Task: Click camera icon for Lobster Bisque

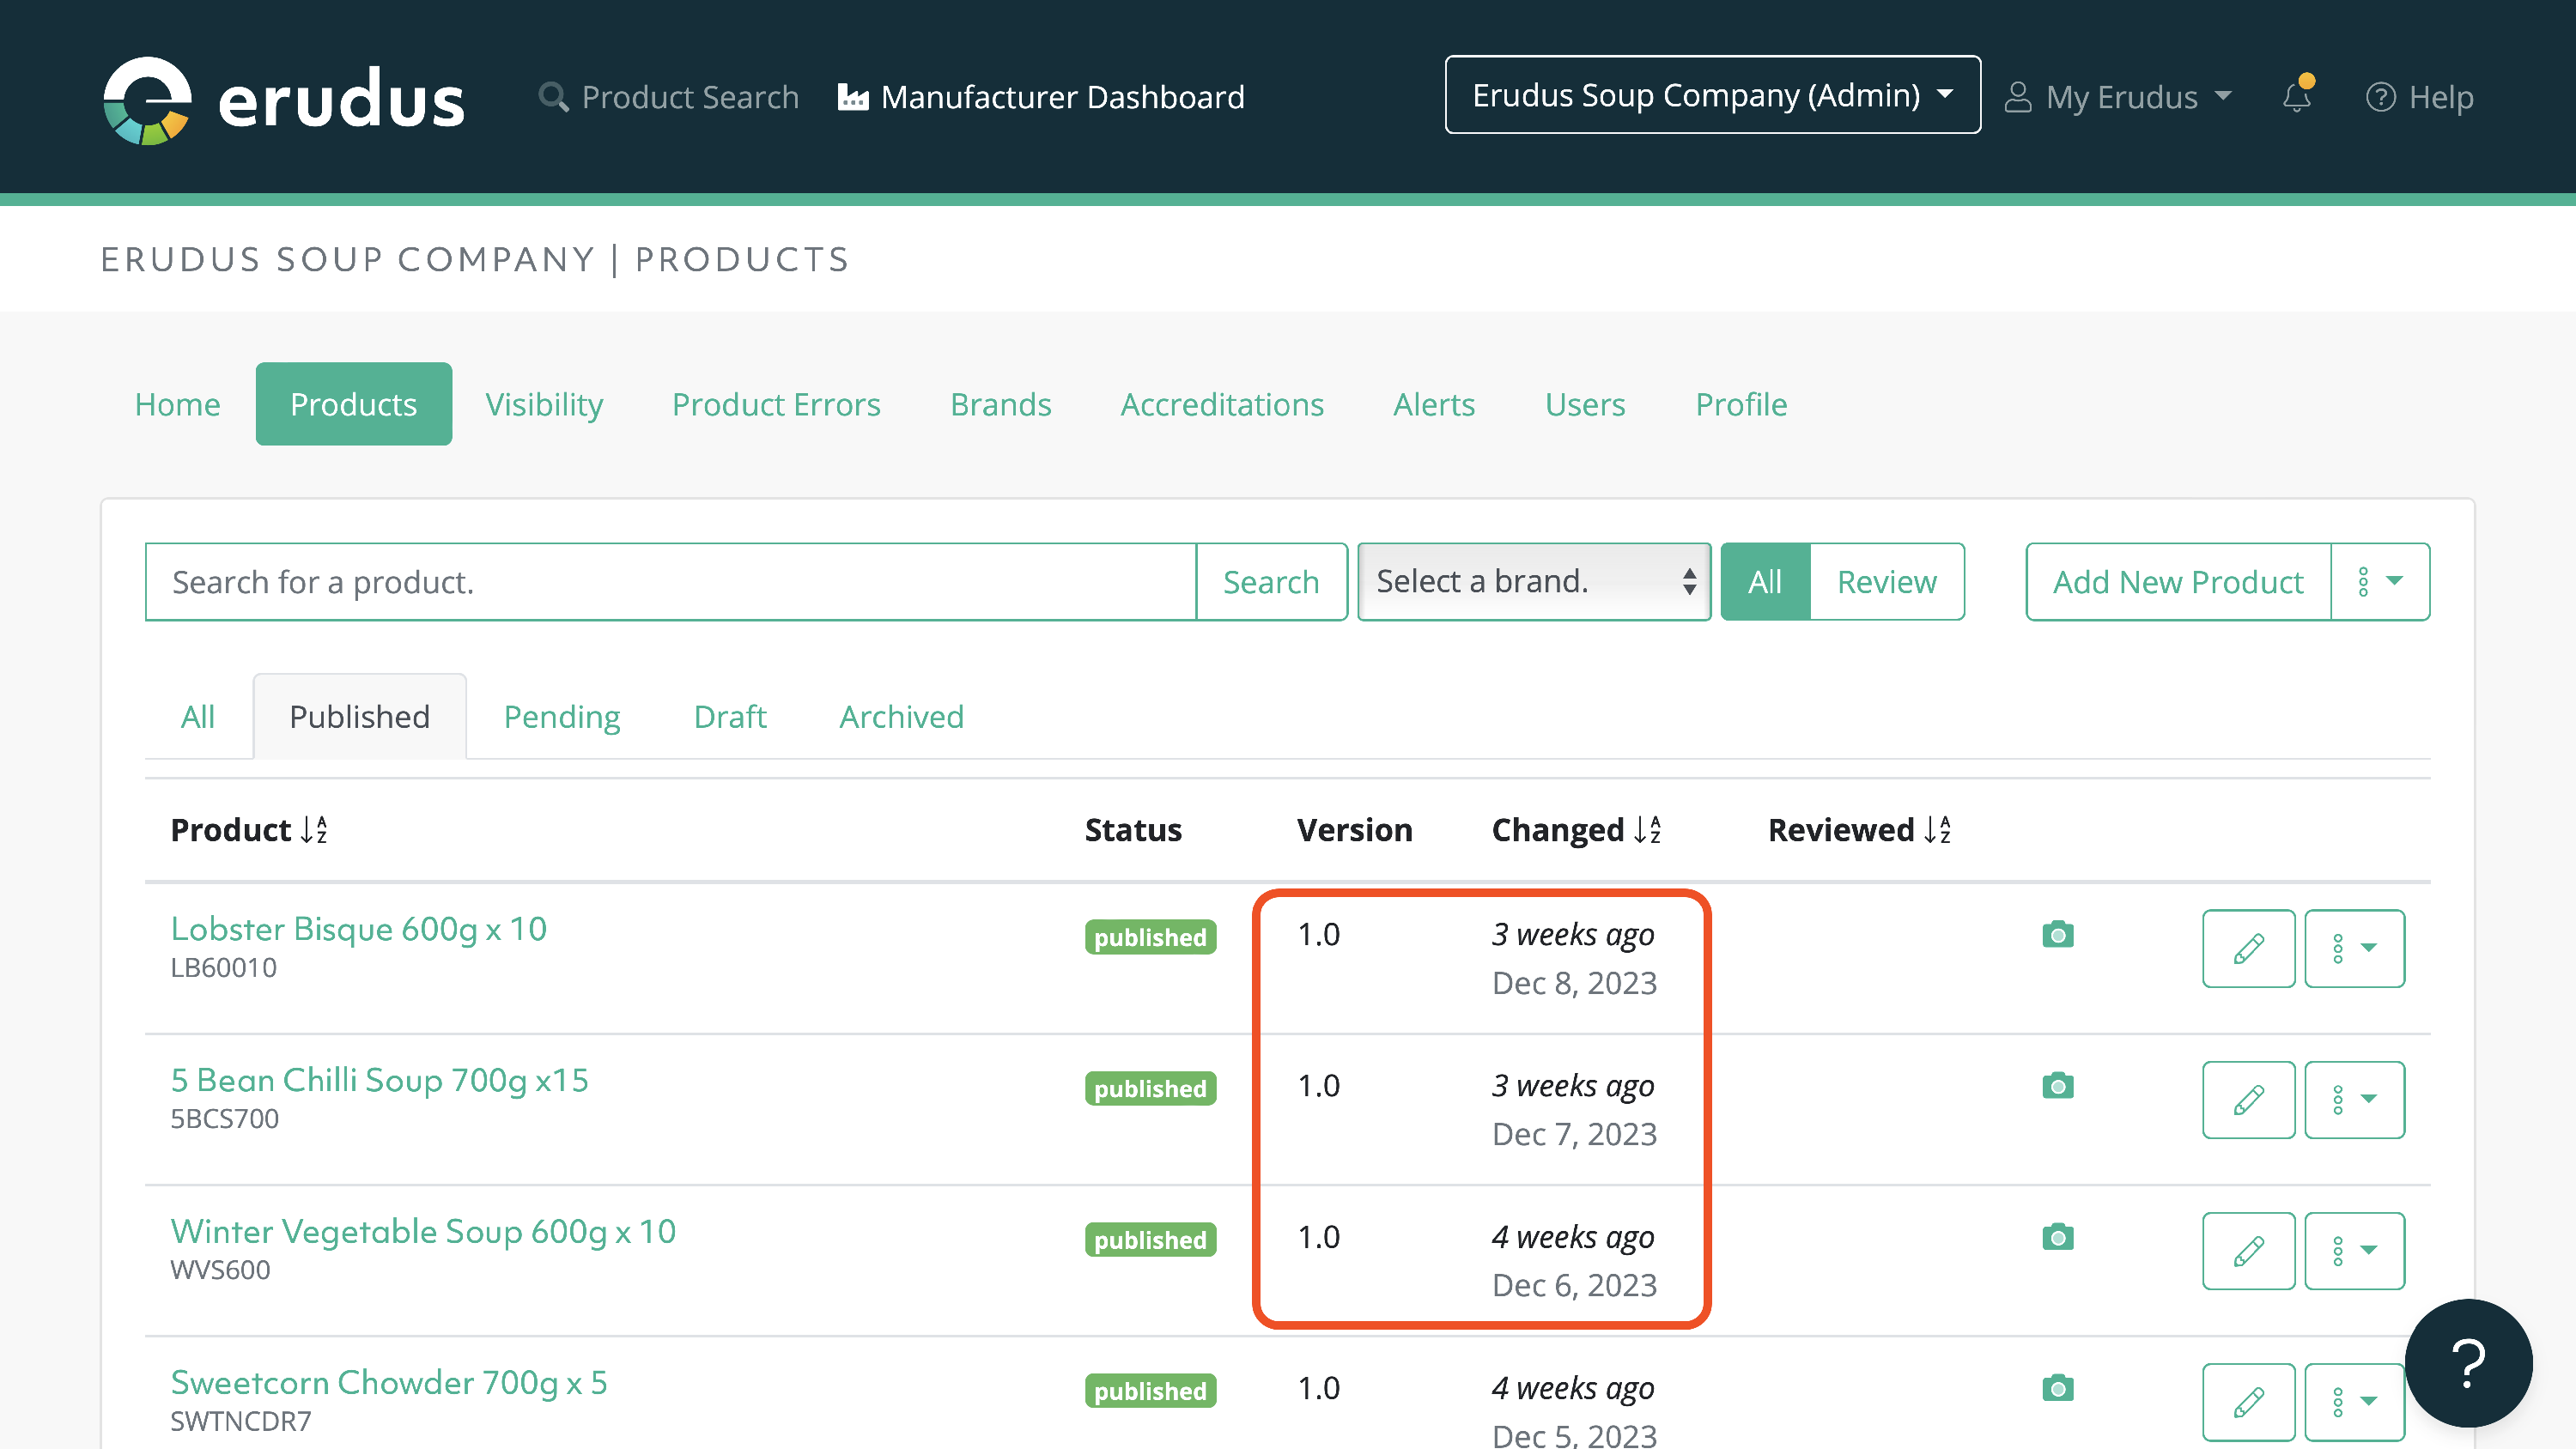Action: [2058, 935]
